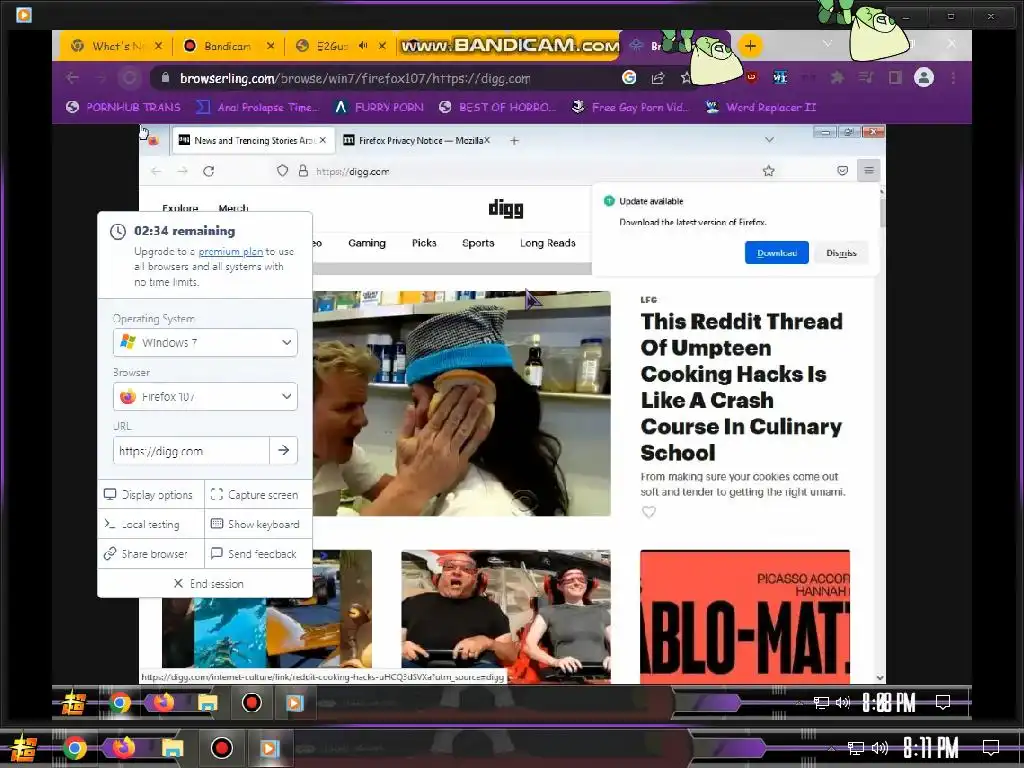This screenshot has height=768, width=1024.
Task: Click Send feedback option
Action: click(259, 554)
